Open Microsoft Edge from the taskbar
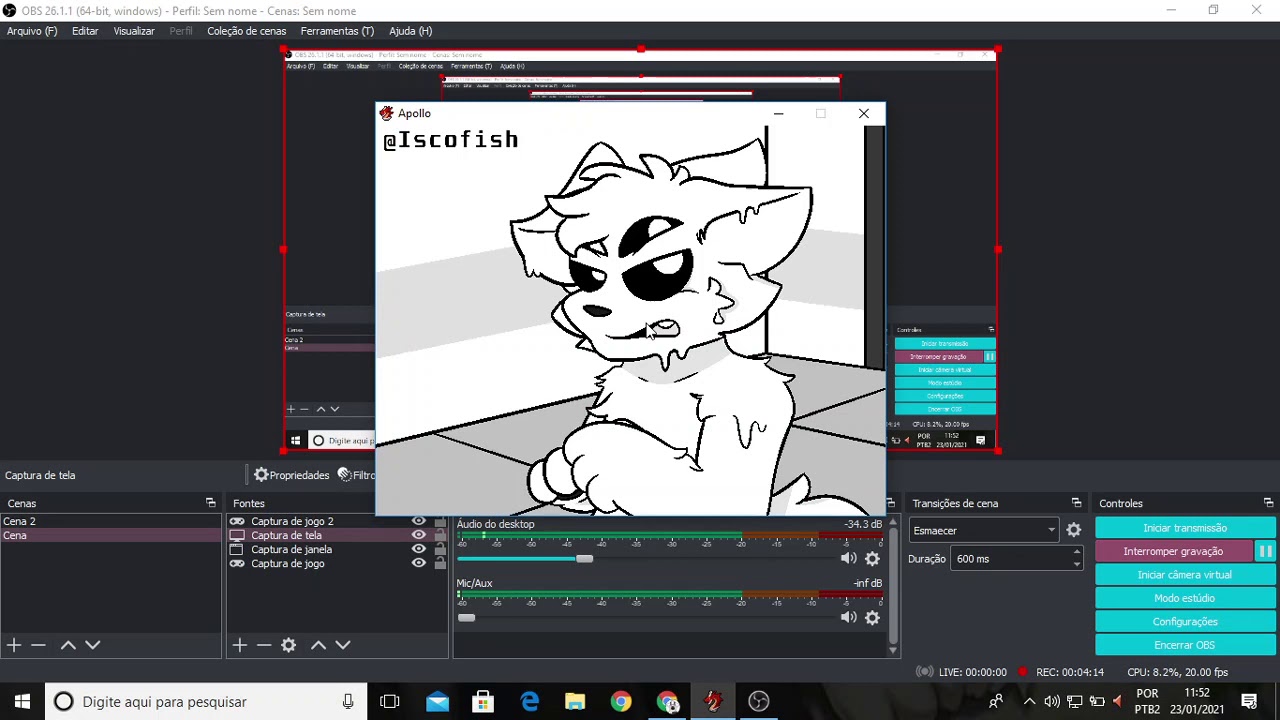Screen dimensions: 1280x720 pyautogui.click(x=529, y=701)
